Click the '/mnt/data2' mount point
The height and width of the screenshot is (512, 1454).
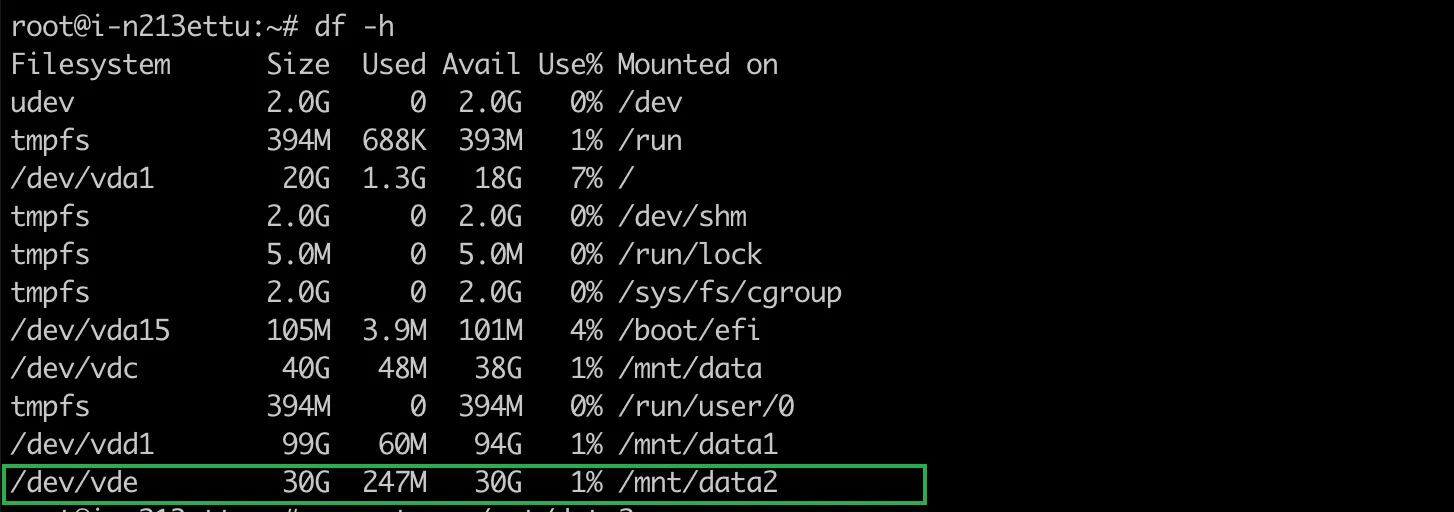697,483
